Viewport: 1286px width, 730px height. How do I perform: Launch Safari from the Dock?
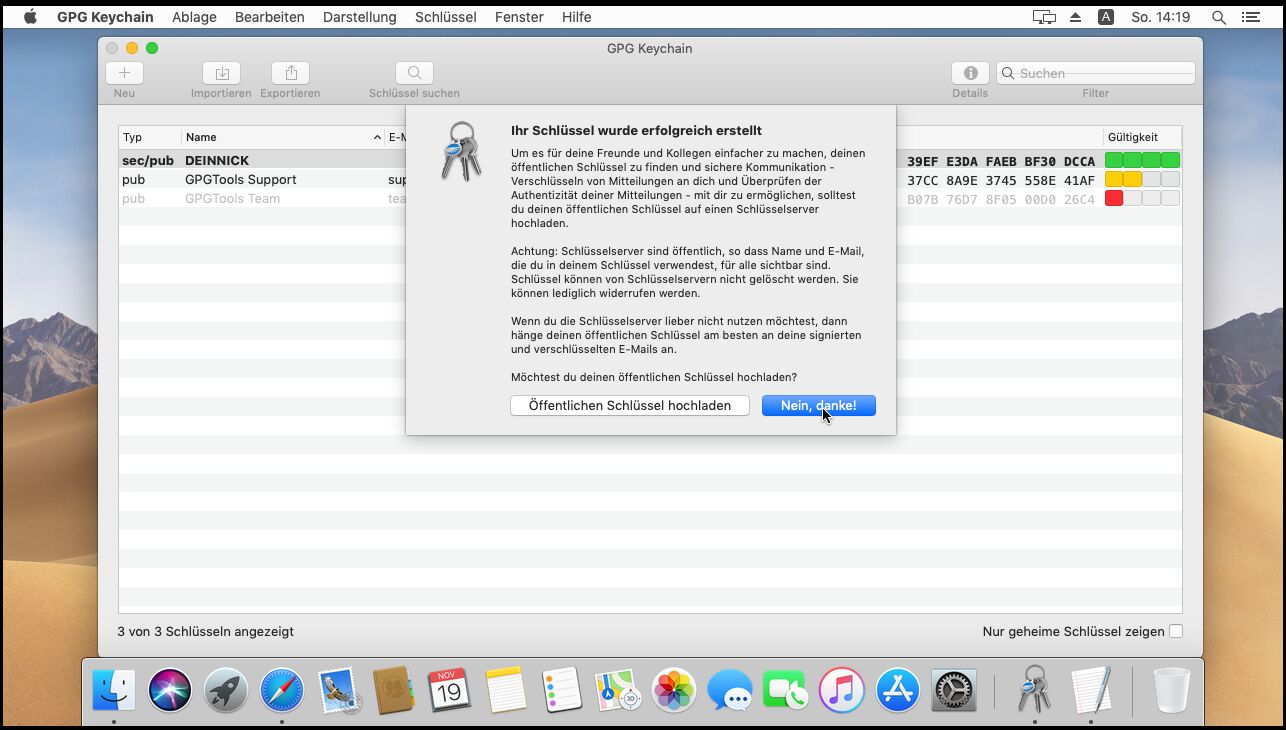pos(281,690)
